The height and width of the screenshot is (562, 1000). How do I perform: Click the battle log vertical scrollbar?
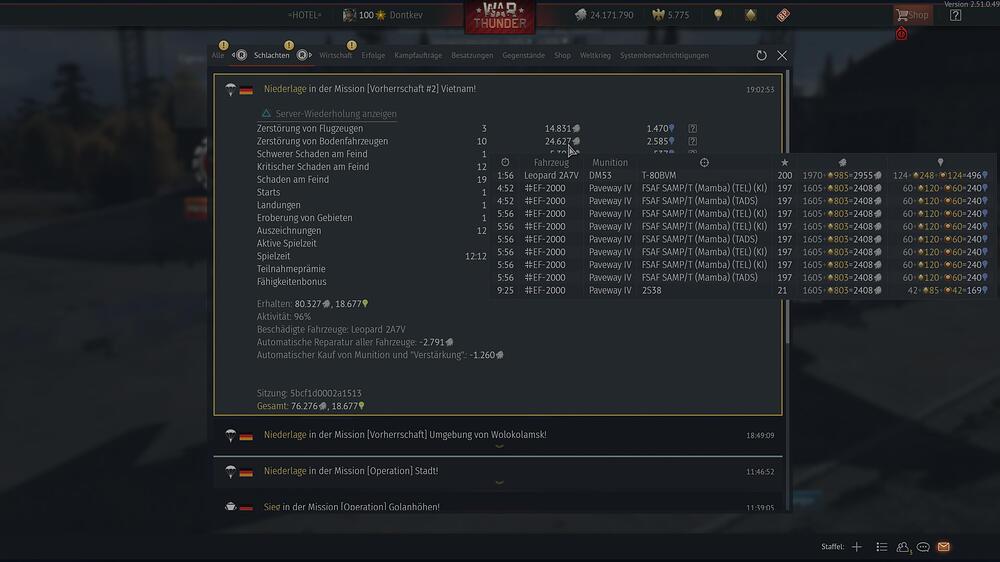[x=788, y=207]
